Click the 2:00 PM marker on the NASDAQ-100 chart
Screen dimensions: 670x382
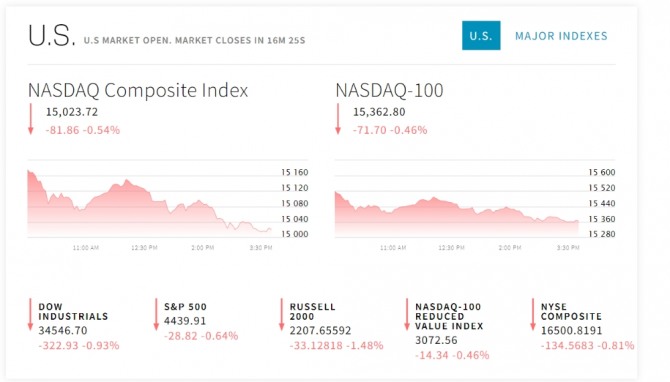[x=510, y=248]
